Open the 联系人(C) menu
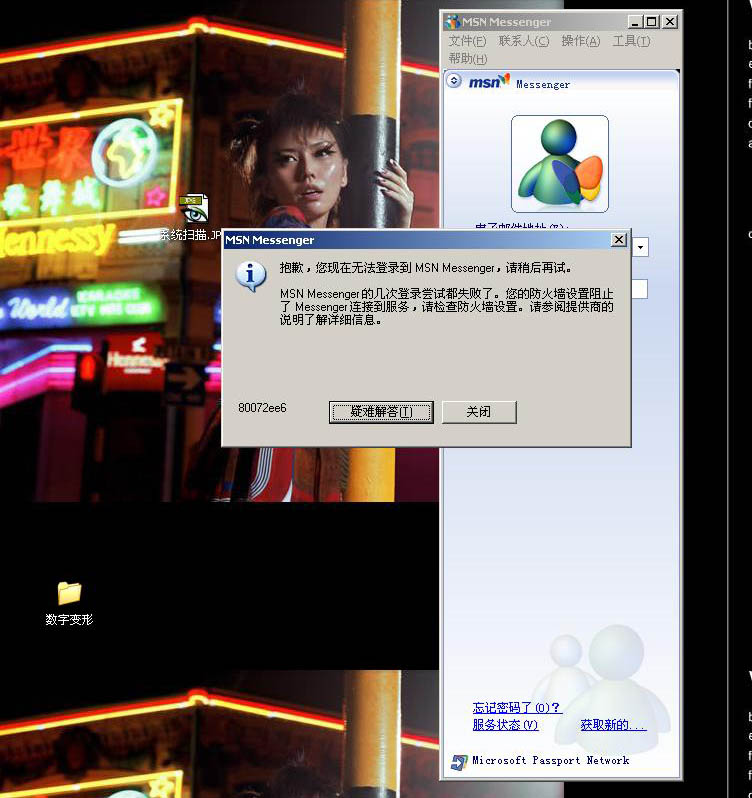The image size is (752, 798). [524, 41]
